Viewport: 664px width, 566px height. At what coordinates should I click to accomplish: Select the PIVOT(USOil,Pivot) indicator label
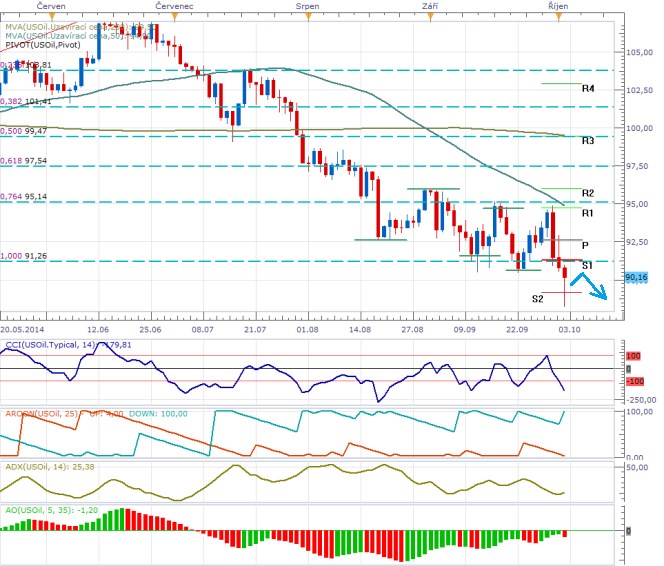[x=46, y=45]
